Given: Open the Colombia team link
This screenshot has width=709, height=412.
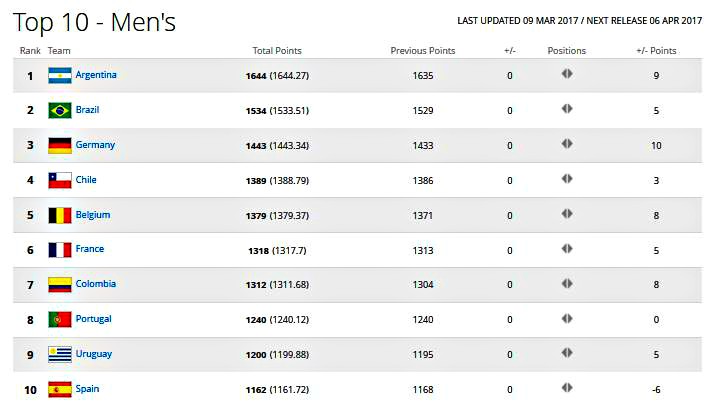Looking at the screenshot, I should pyautogui.click(x=95, y=284).
